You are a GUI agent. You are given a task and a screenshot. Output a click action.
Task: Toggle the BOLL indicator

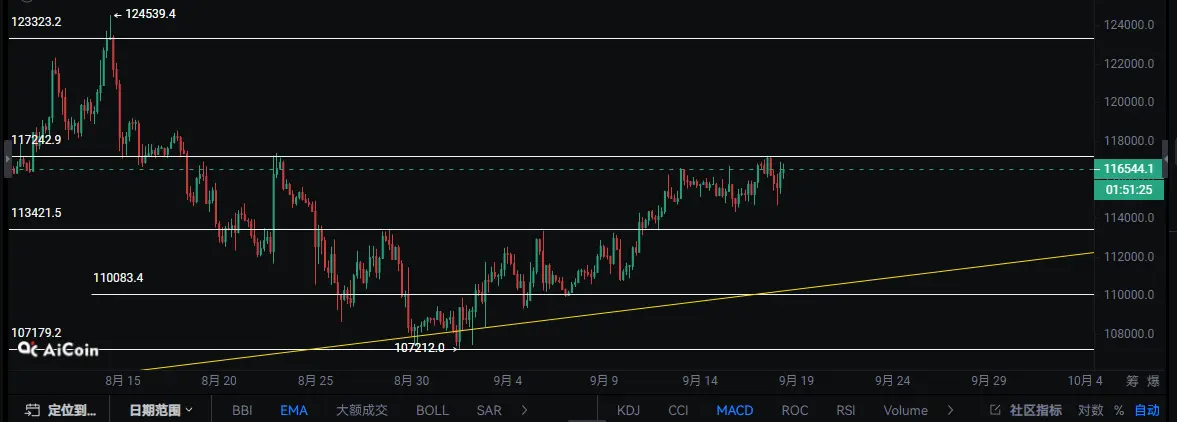(x=432, y=411)
